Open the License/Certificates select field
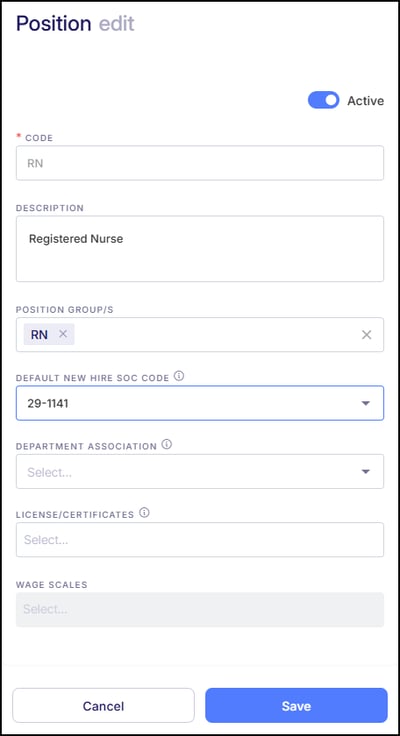Image resolution: width=400 pixels, height=736 pixels. tap(200, 540)
